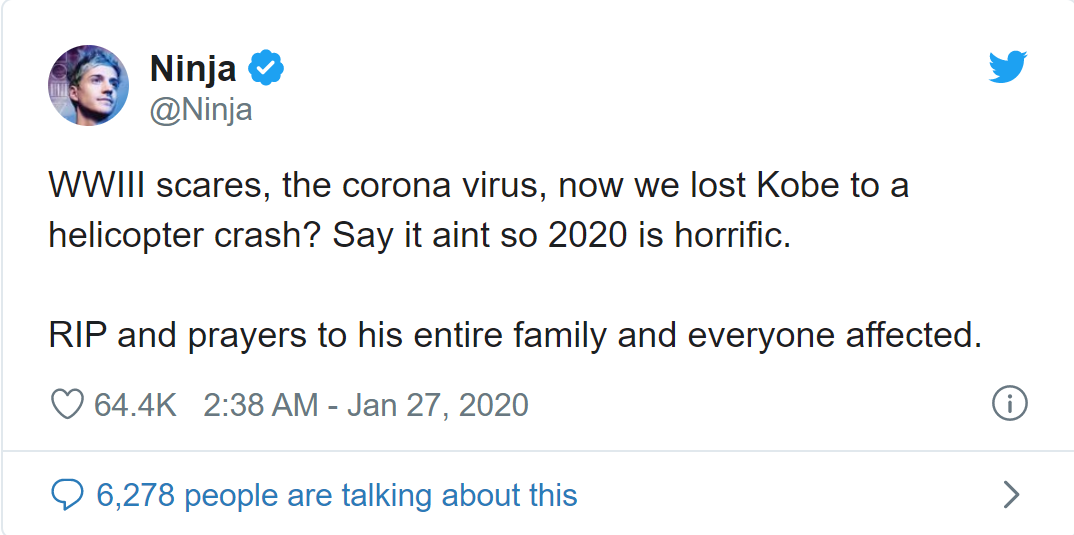Click the 6,278 replies number
Screen dimensions: 1074x535
tap(135, 495)
